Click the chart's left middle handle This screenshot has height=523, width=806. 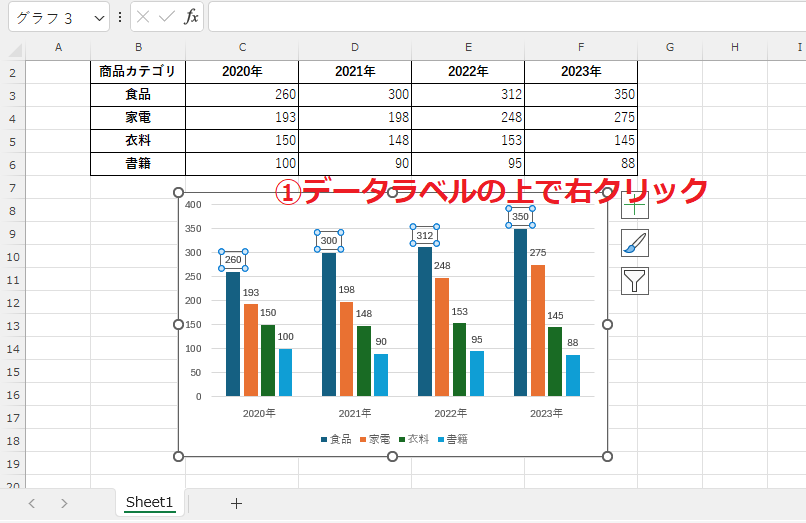pos(178,324)
